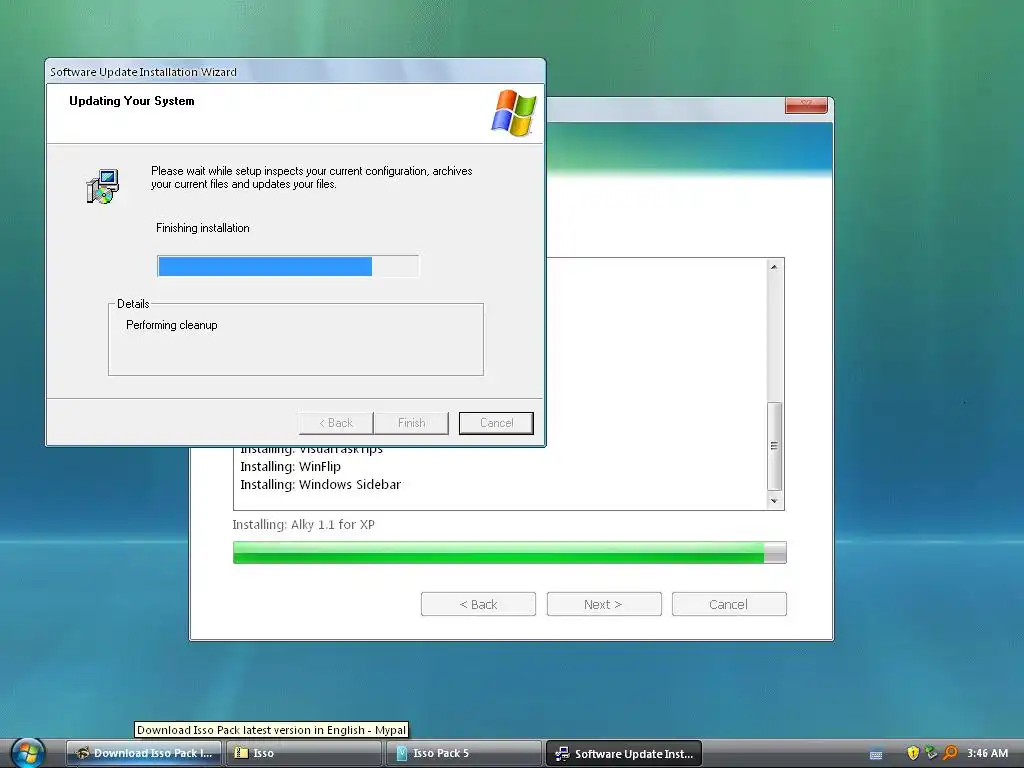Image resolution: width=1024 pixels, height=768 pixels.
Task: Click 'Installing: Alky 1.1 for XP' status text
Action: coord(304,524)
